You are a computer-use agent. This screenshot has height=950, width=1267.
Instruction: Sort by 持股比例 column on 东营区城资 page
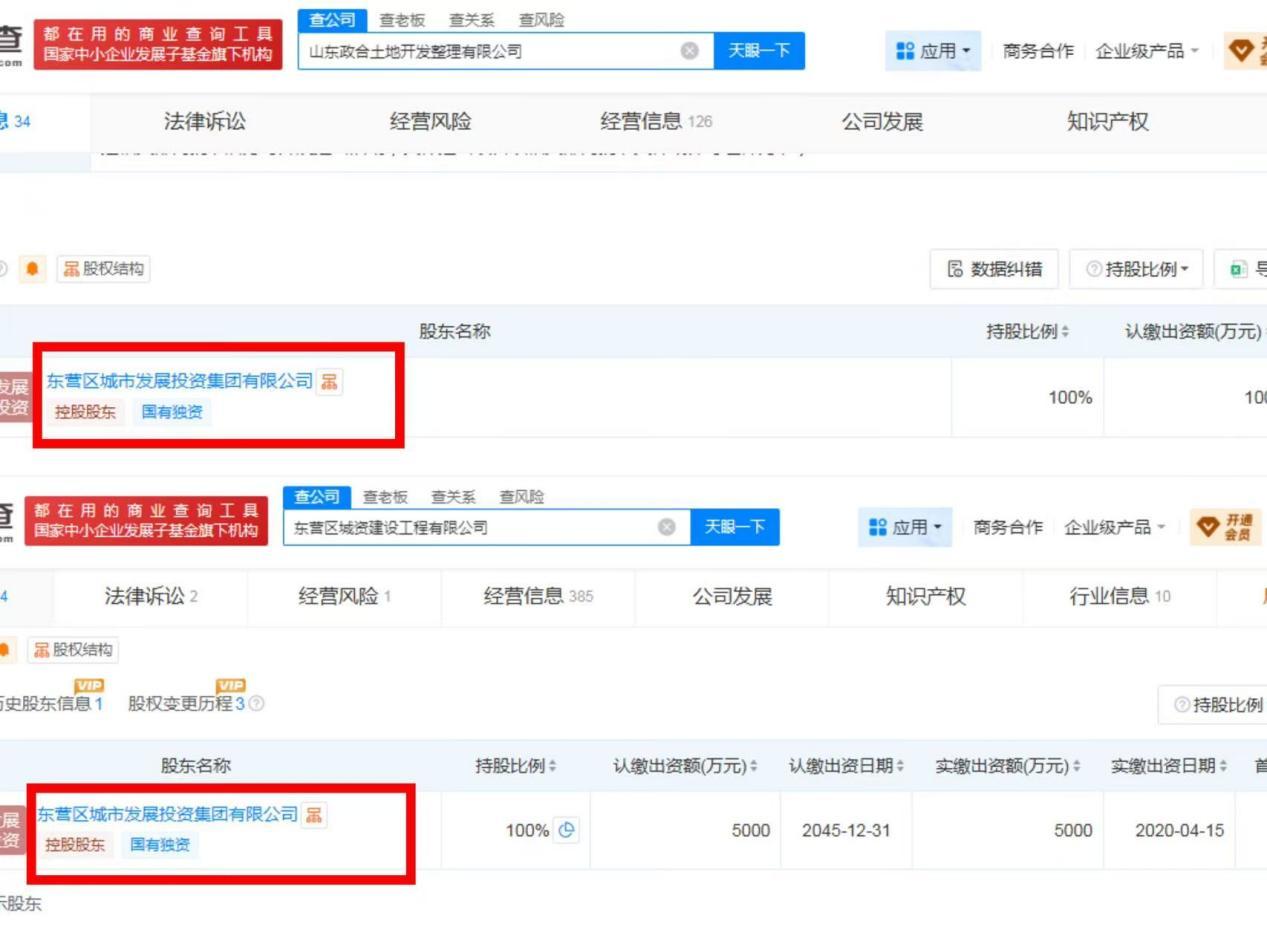point(553,766)
